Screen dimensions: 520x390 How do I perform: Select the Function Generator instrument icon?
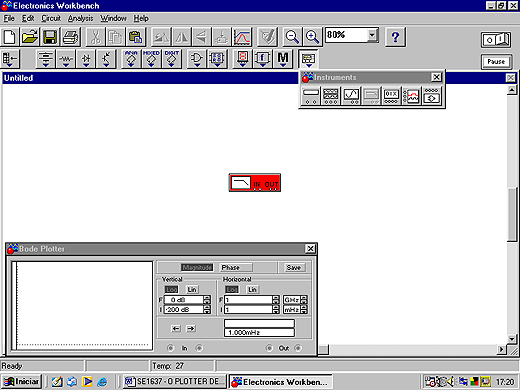(x=331, y=96)
